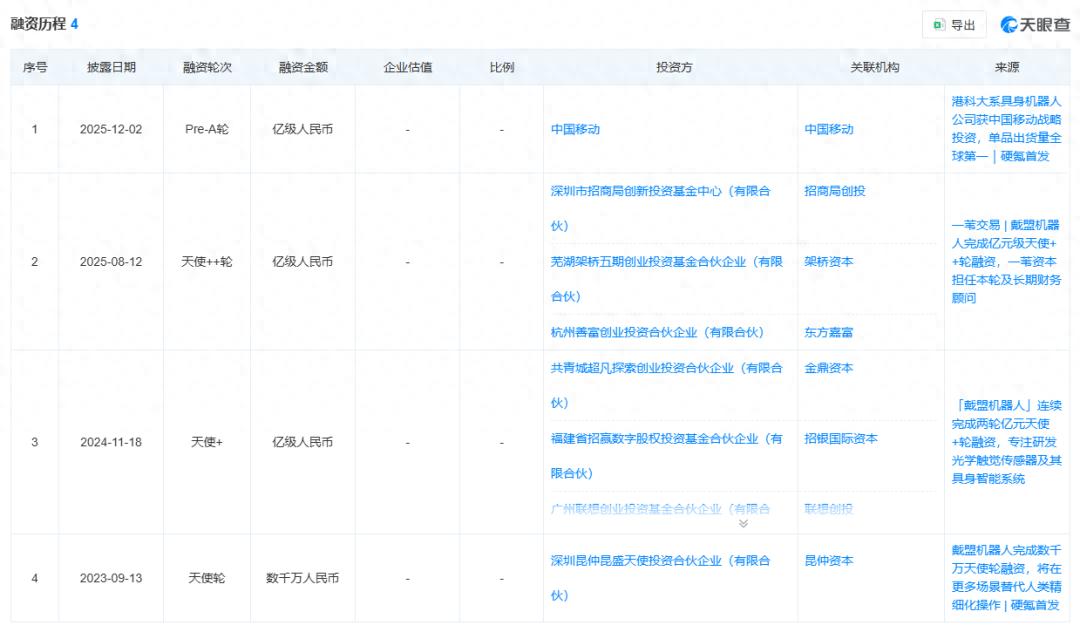Open source article 戴盟机器人连续完成两轮亿元天使+轮融资

1006,442
